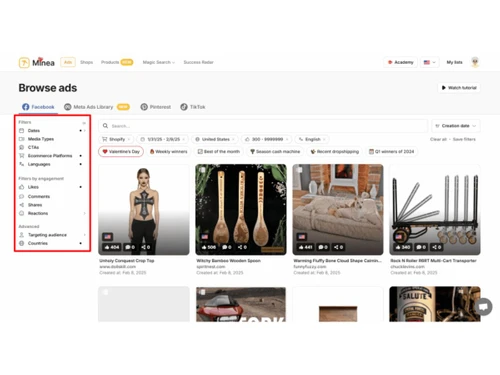Image resolution: width=500 pixels, height=375 pixels.
Task: Click the calendar icon beside Dates
Action: tap(22, 130)
